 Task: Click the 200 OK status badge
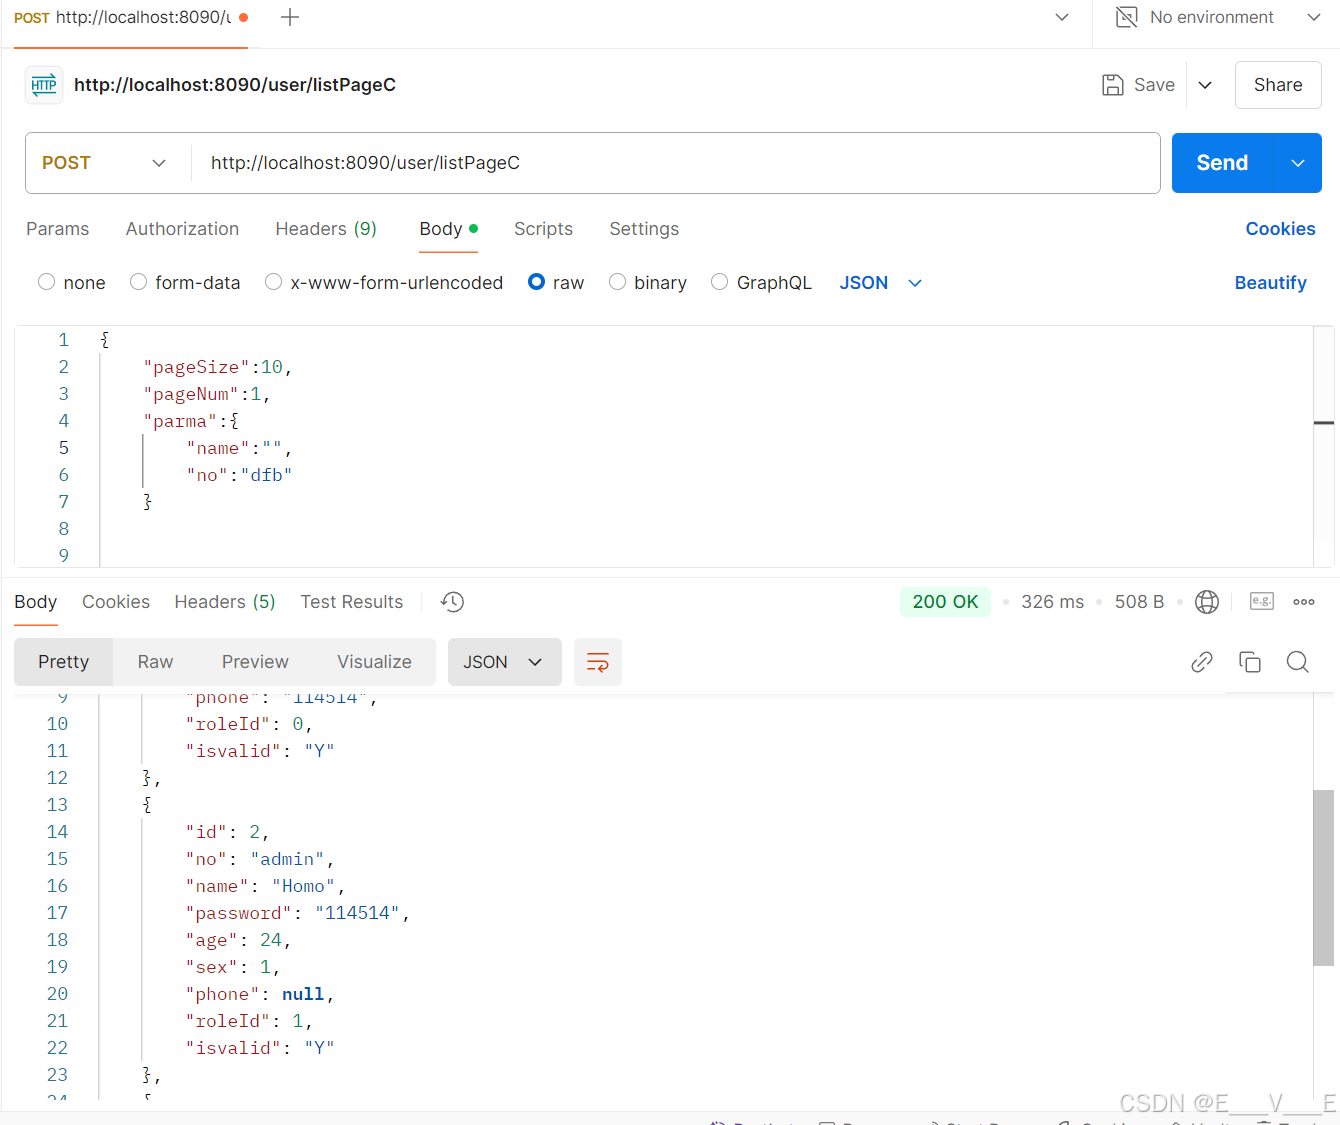[945, 602]
